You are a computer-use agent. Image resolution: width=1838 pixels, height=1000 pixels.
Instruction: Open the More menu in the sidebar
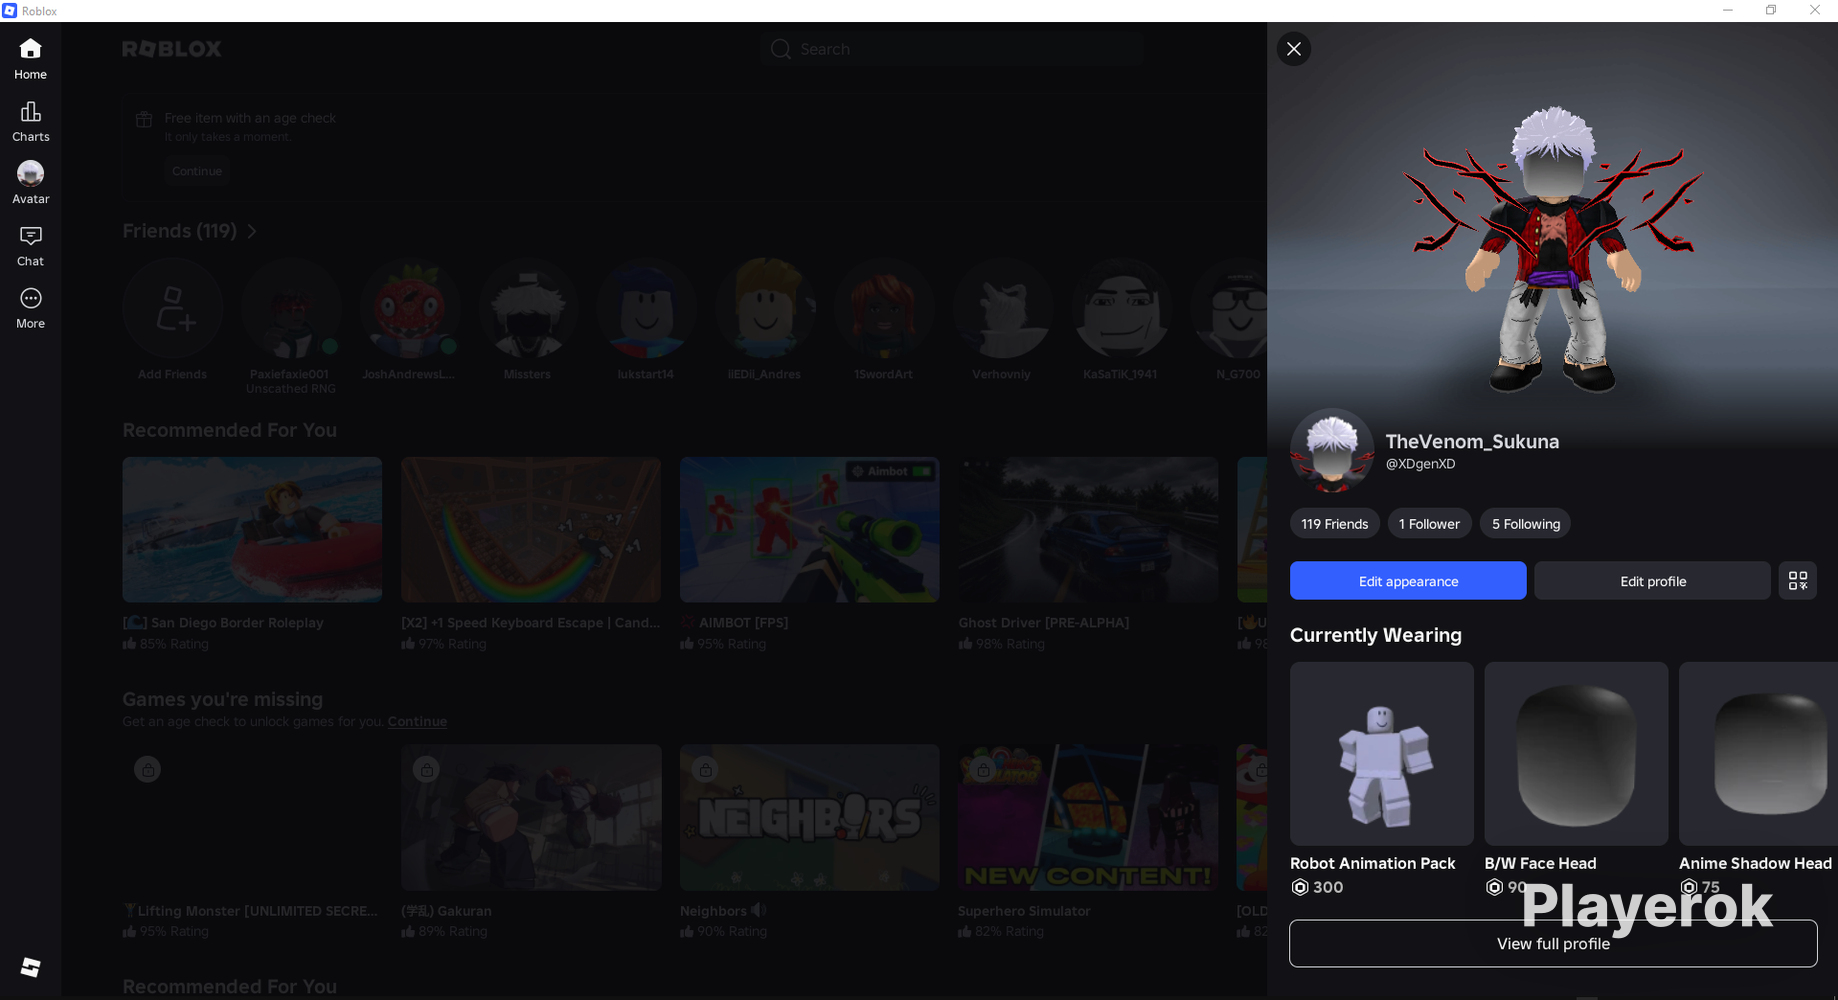pyautogui.click(x=30, y=308)
